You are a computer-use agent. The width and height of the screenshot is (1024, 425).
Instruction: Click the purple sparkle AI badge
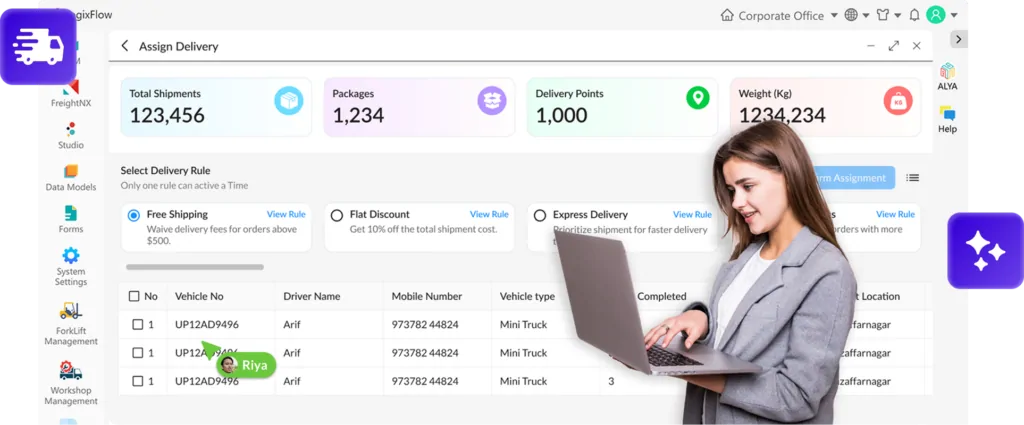pyautogui.click(x=985, y=251)
